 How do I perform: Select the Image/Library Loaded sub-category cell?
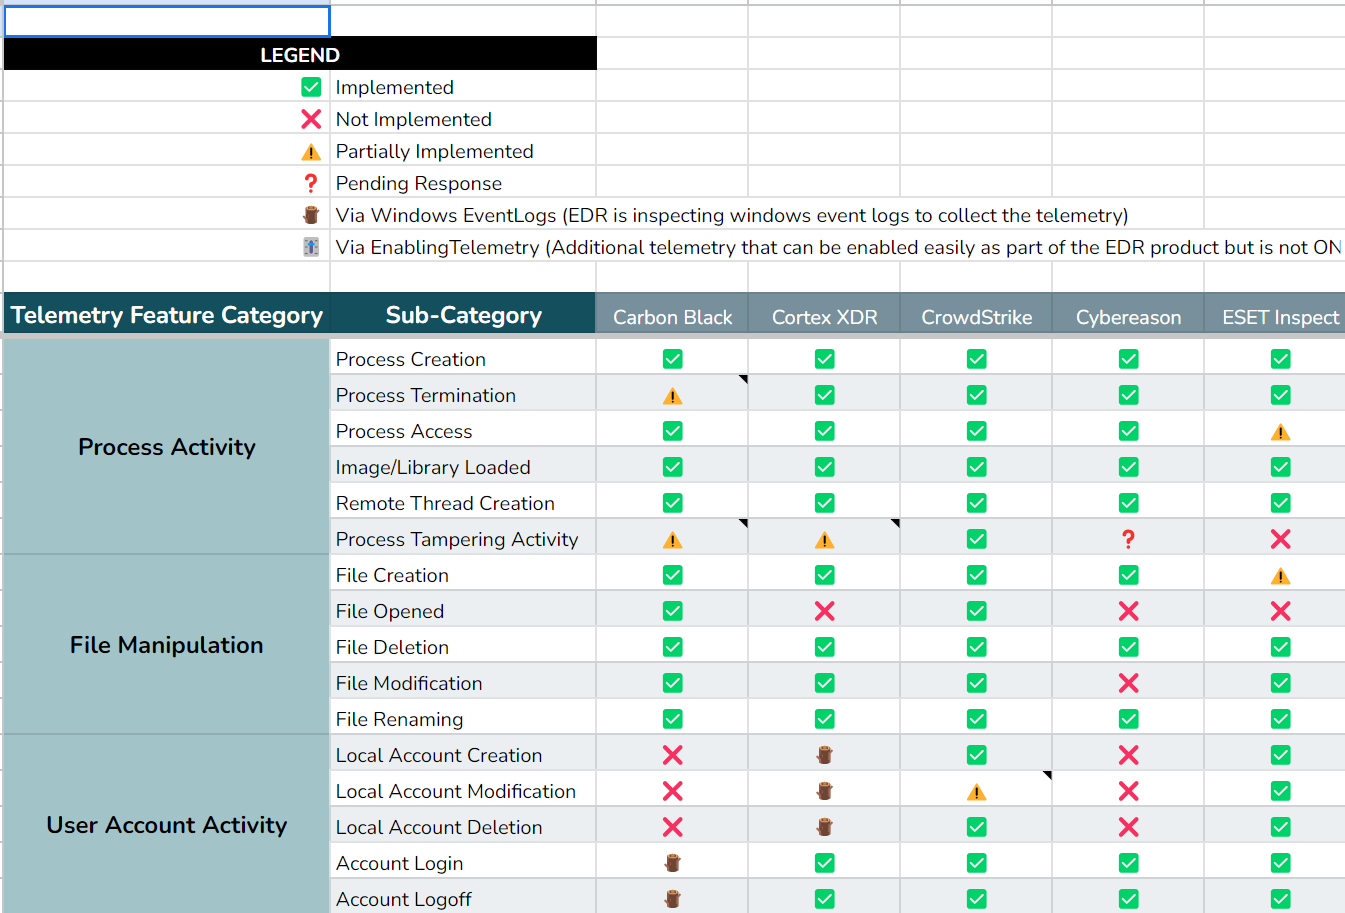tap(463, 467)
